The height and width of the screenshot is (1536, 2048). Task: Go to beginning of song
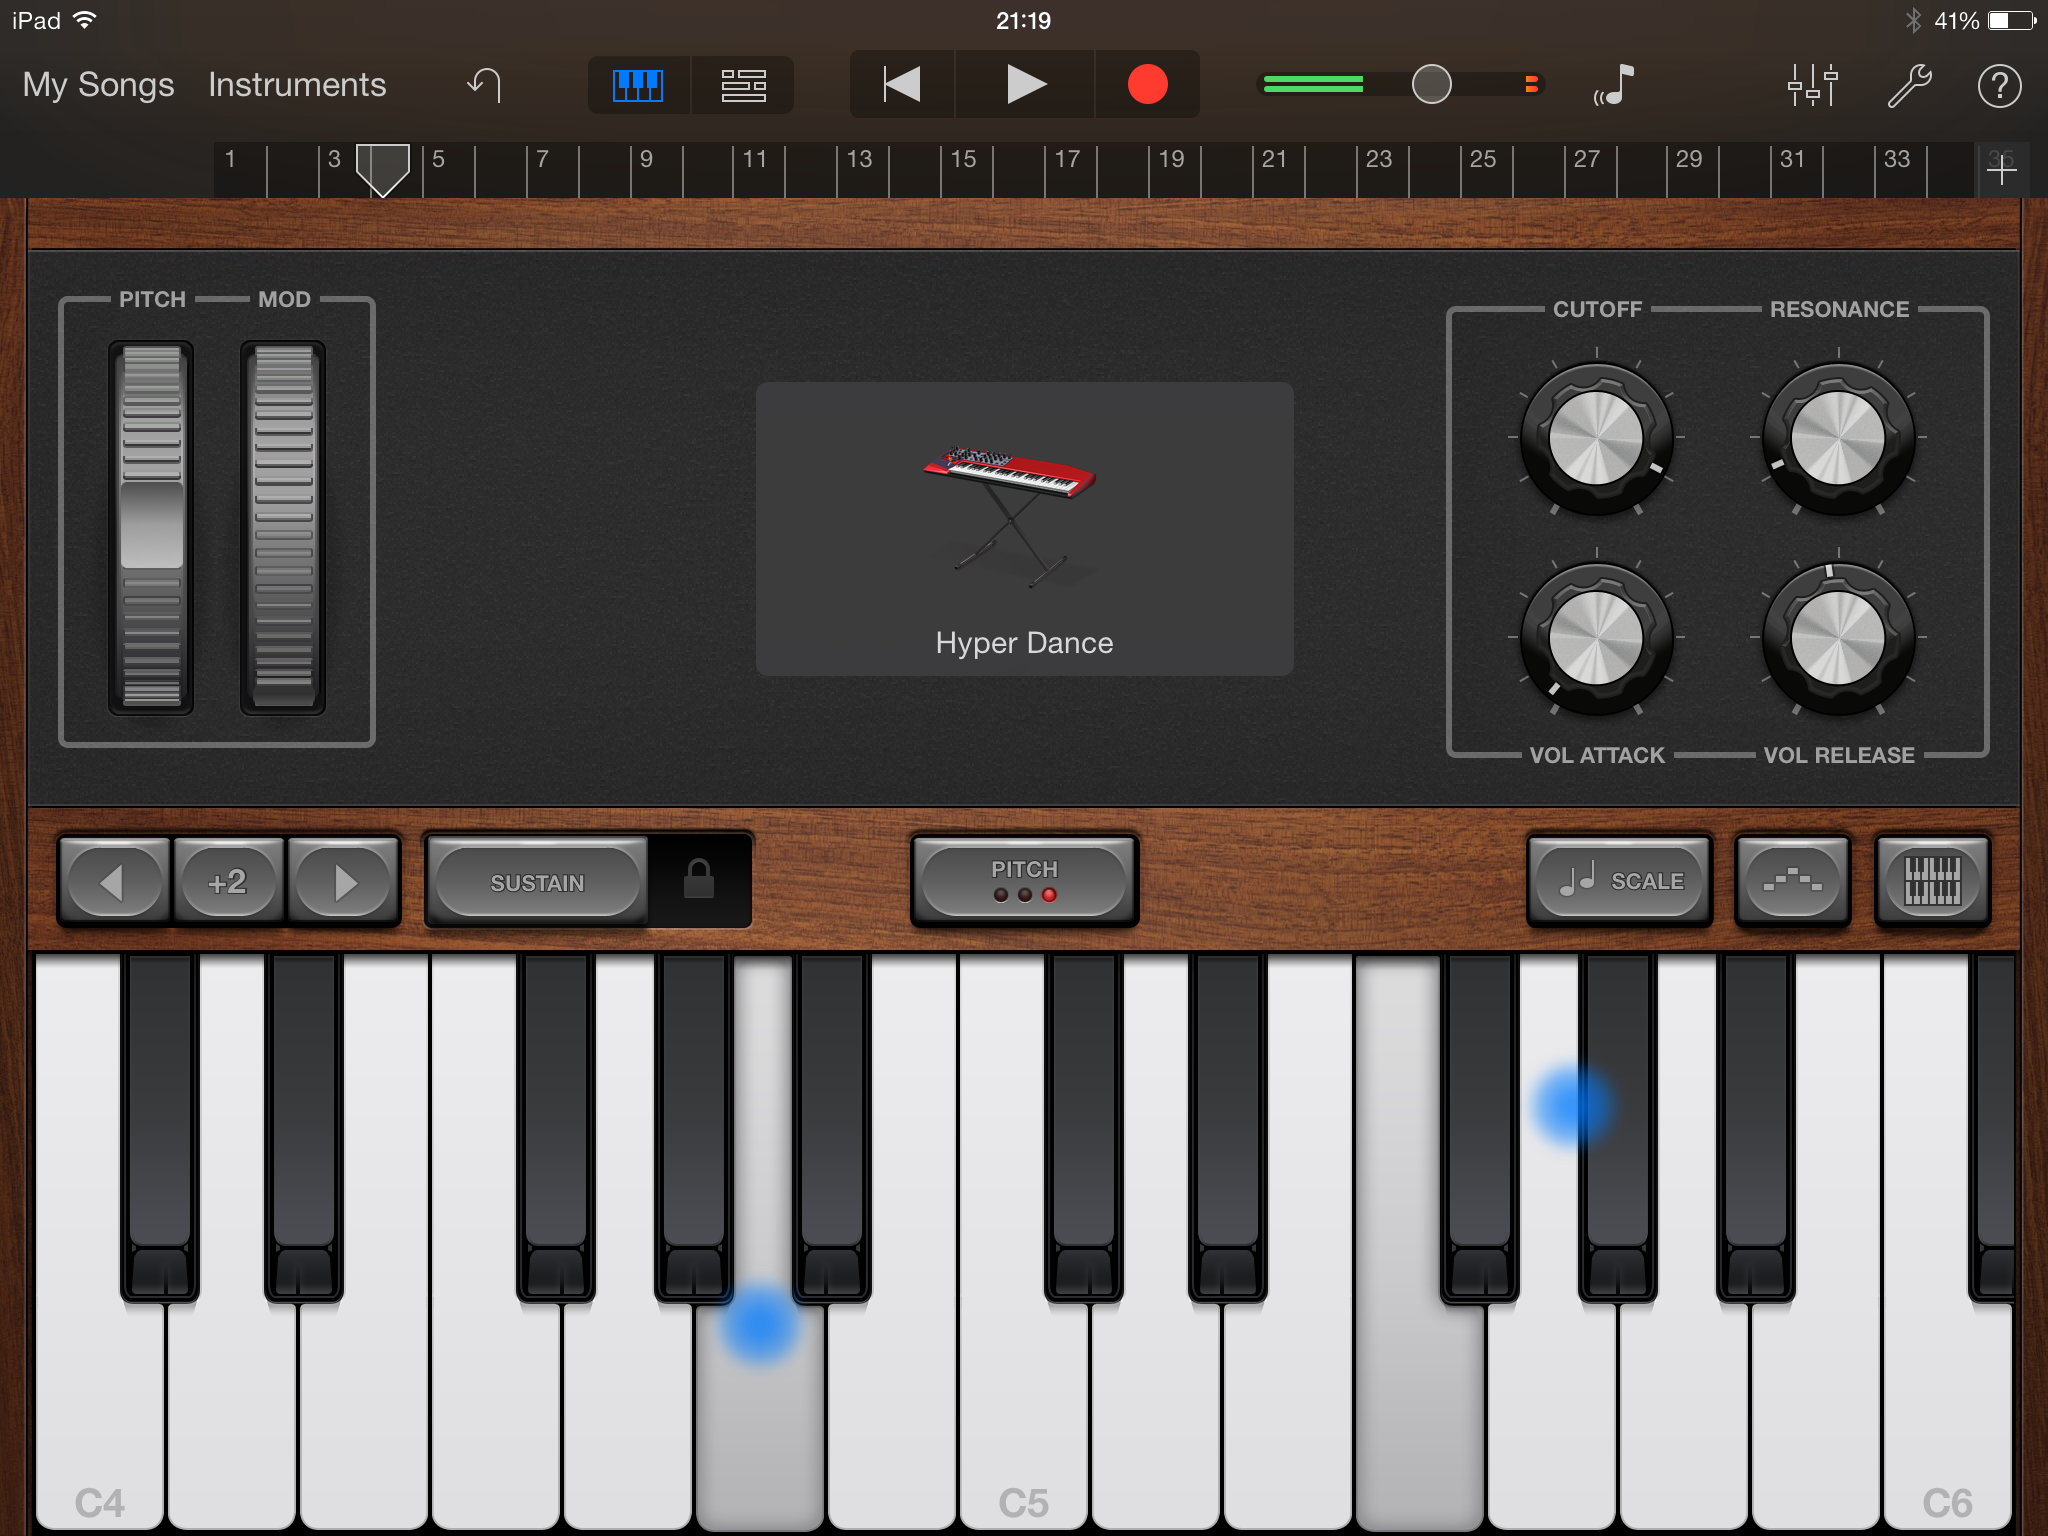(x=902, y=85)
